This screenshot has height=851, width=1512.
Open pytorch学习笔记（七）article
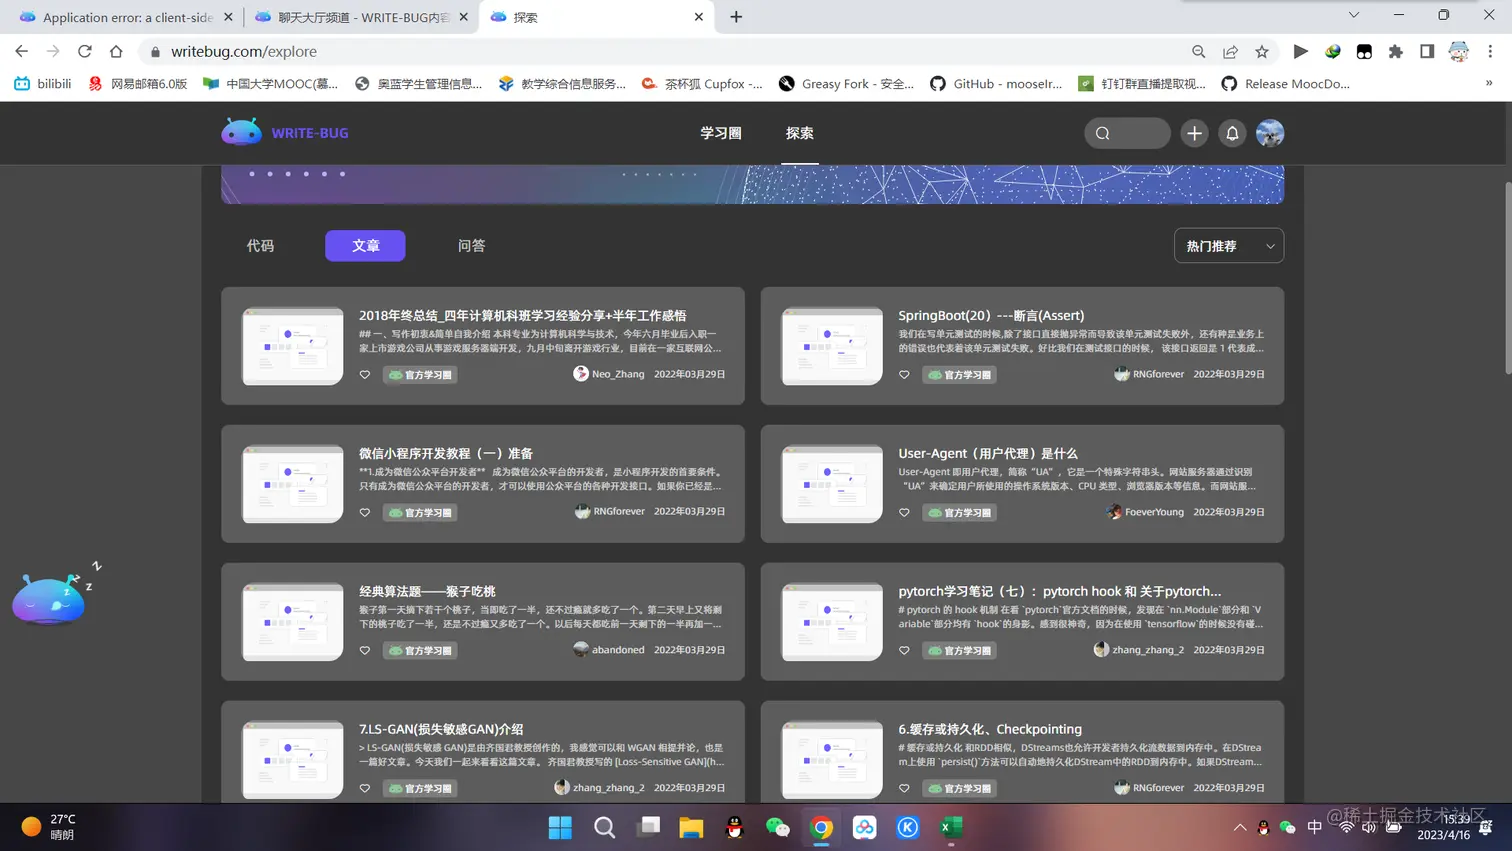(x=1060, y=591)
